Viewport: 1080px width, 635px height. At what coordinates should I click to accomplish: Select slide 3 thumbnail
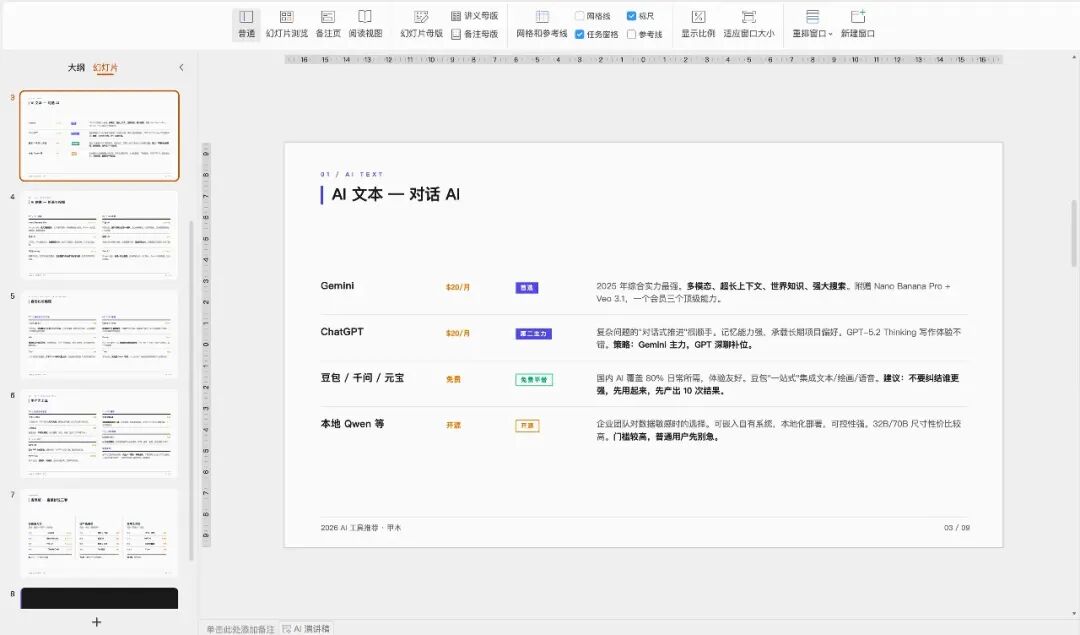pyautogui.click(x=99, y=136)
